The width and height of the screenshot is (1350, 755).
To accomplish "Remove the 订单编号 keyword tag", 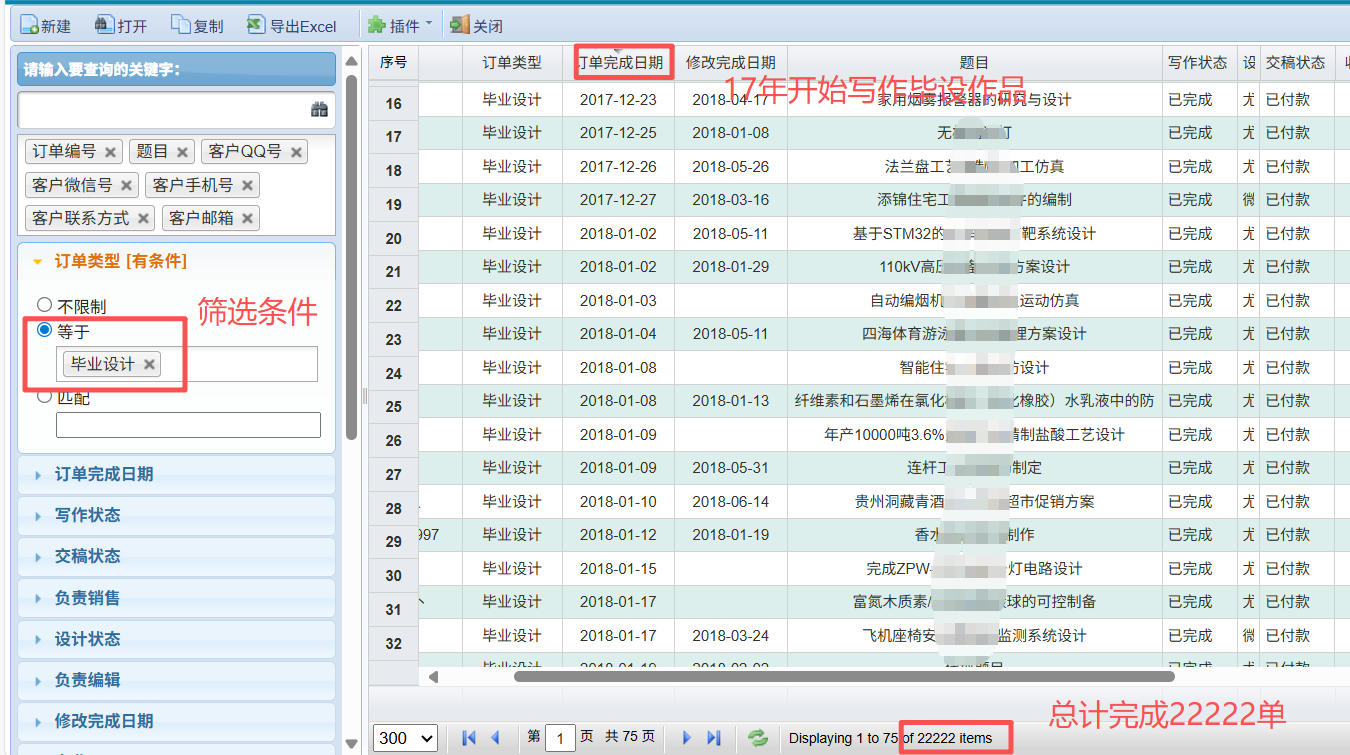I will coord(110,152).
